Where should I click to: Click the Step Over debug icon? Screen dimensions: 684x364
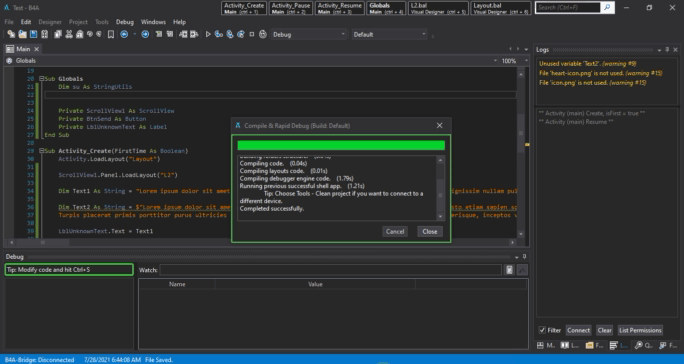click(230, 34)
